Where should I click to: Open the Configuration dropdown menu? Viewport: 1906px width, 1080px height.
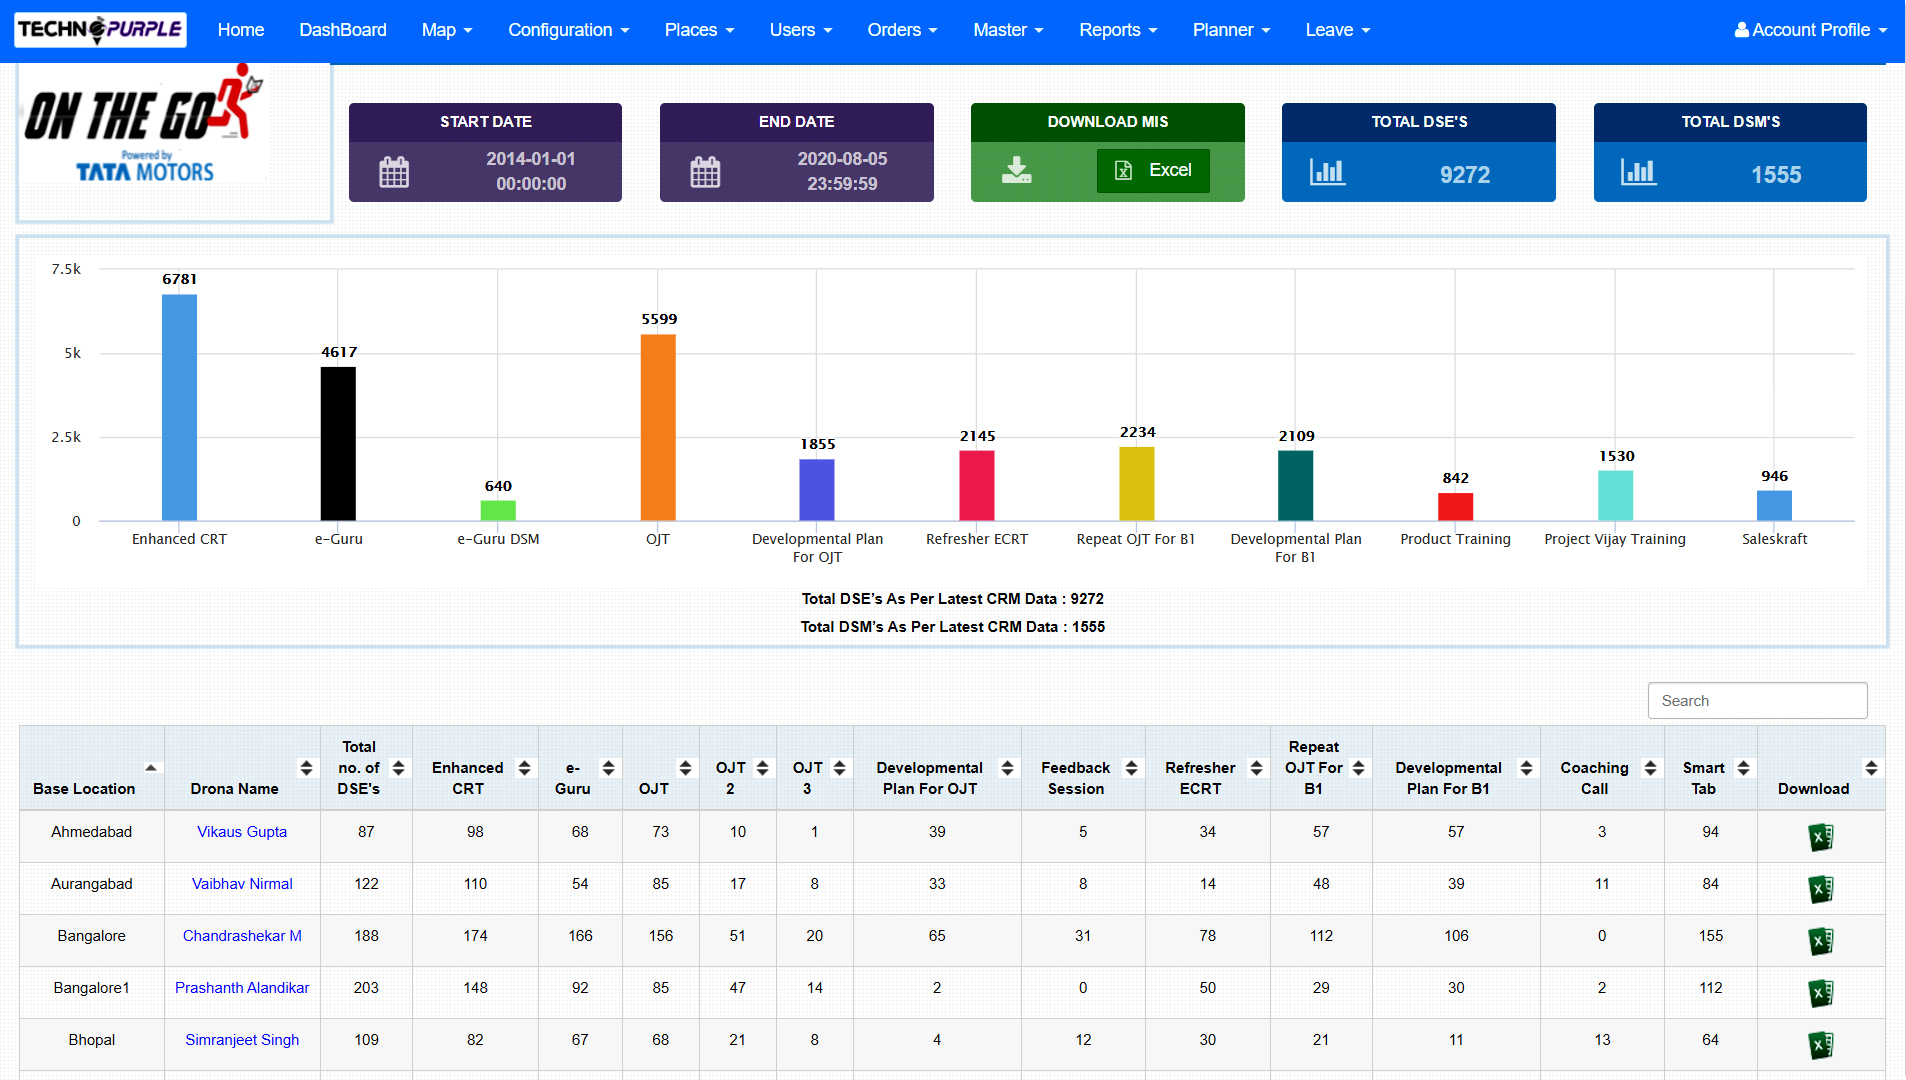coord(569,30)
